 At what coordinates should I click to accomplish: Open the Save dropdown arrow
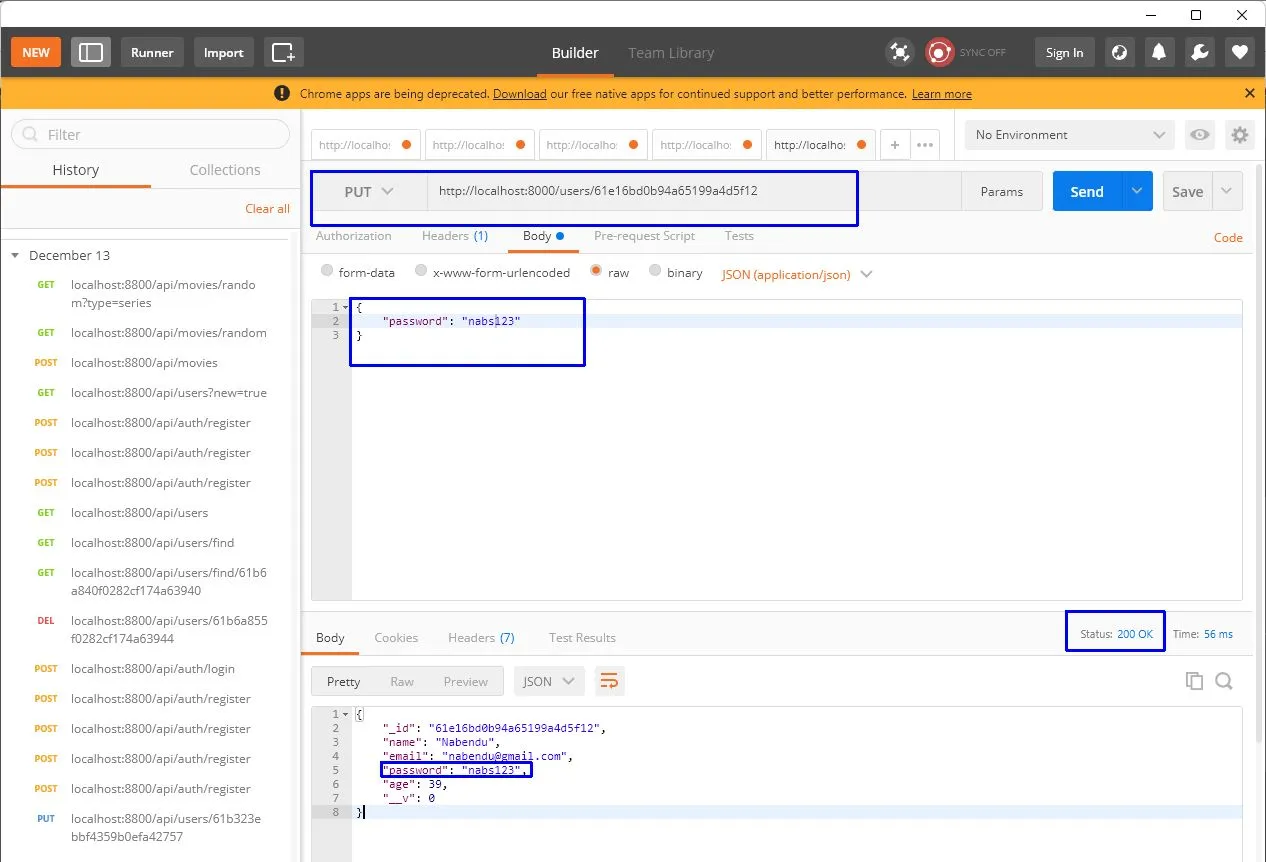click(x=1228, y=191)
